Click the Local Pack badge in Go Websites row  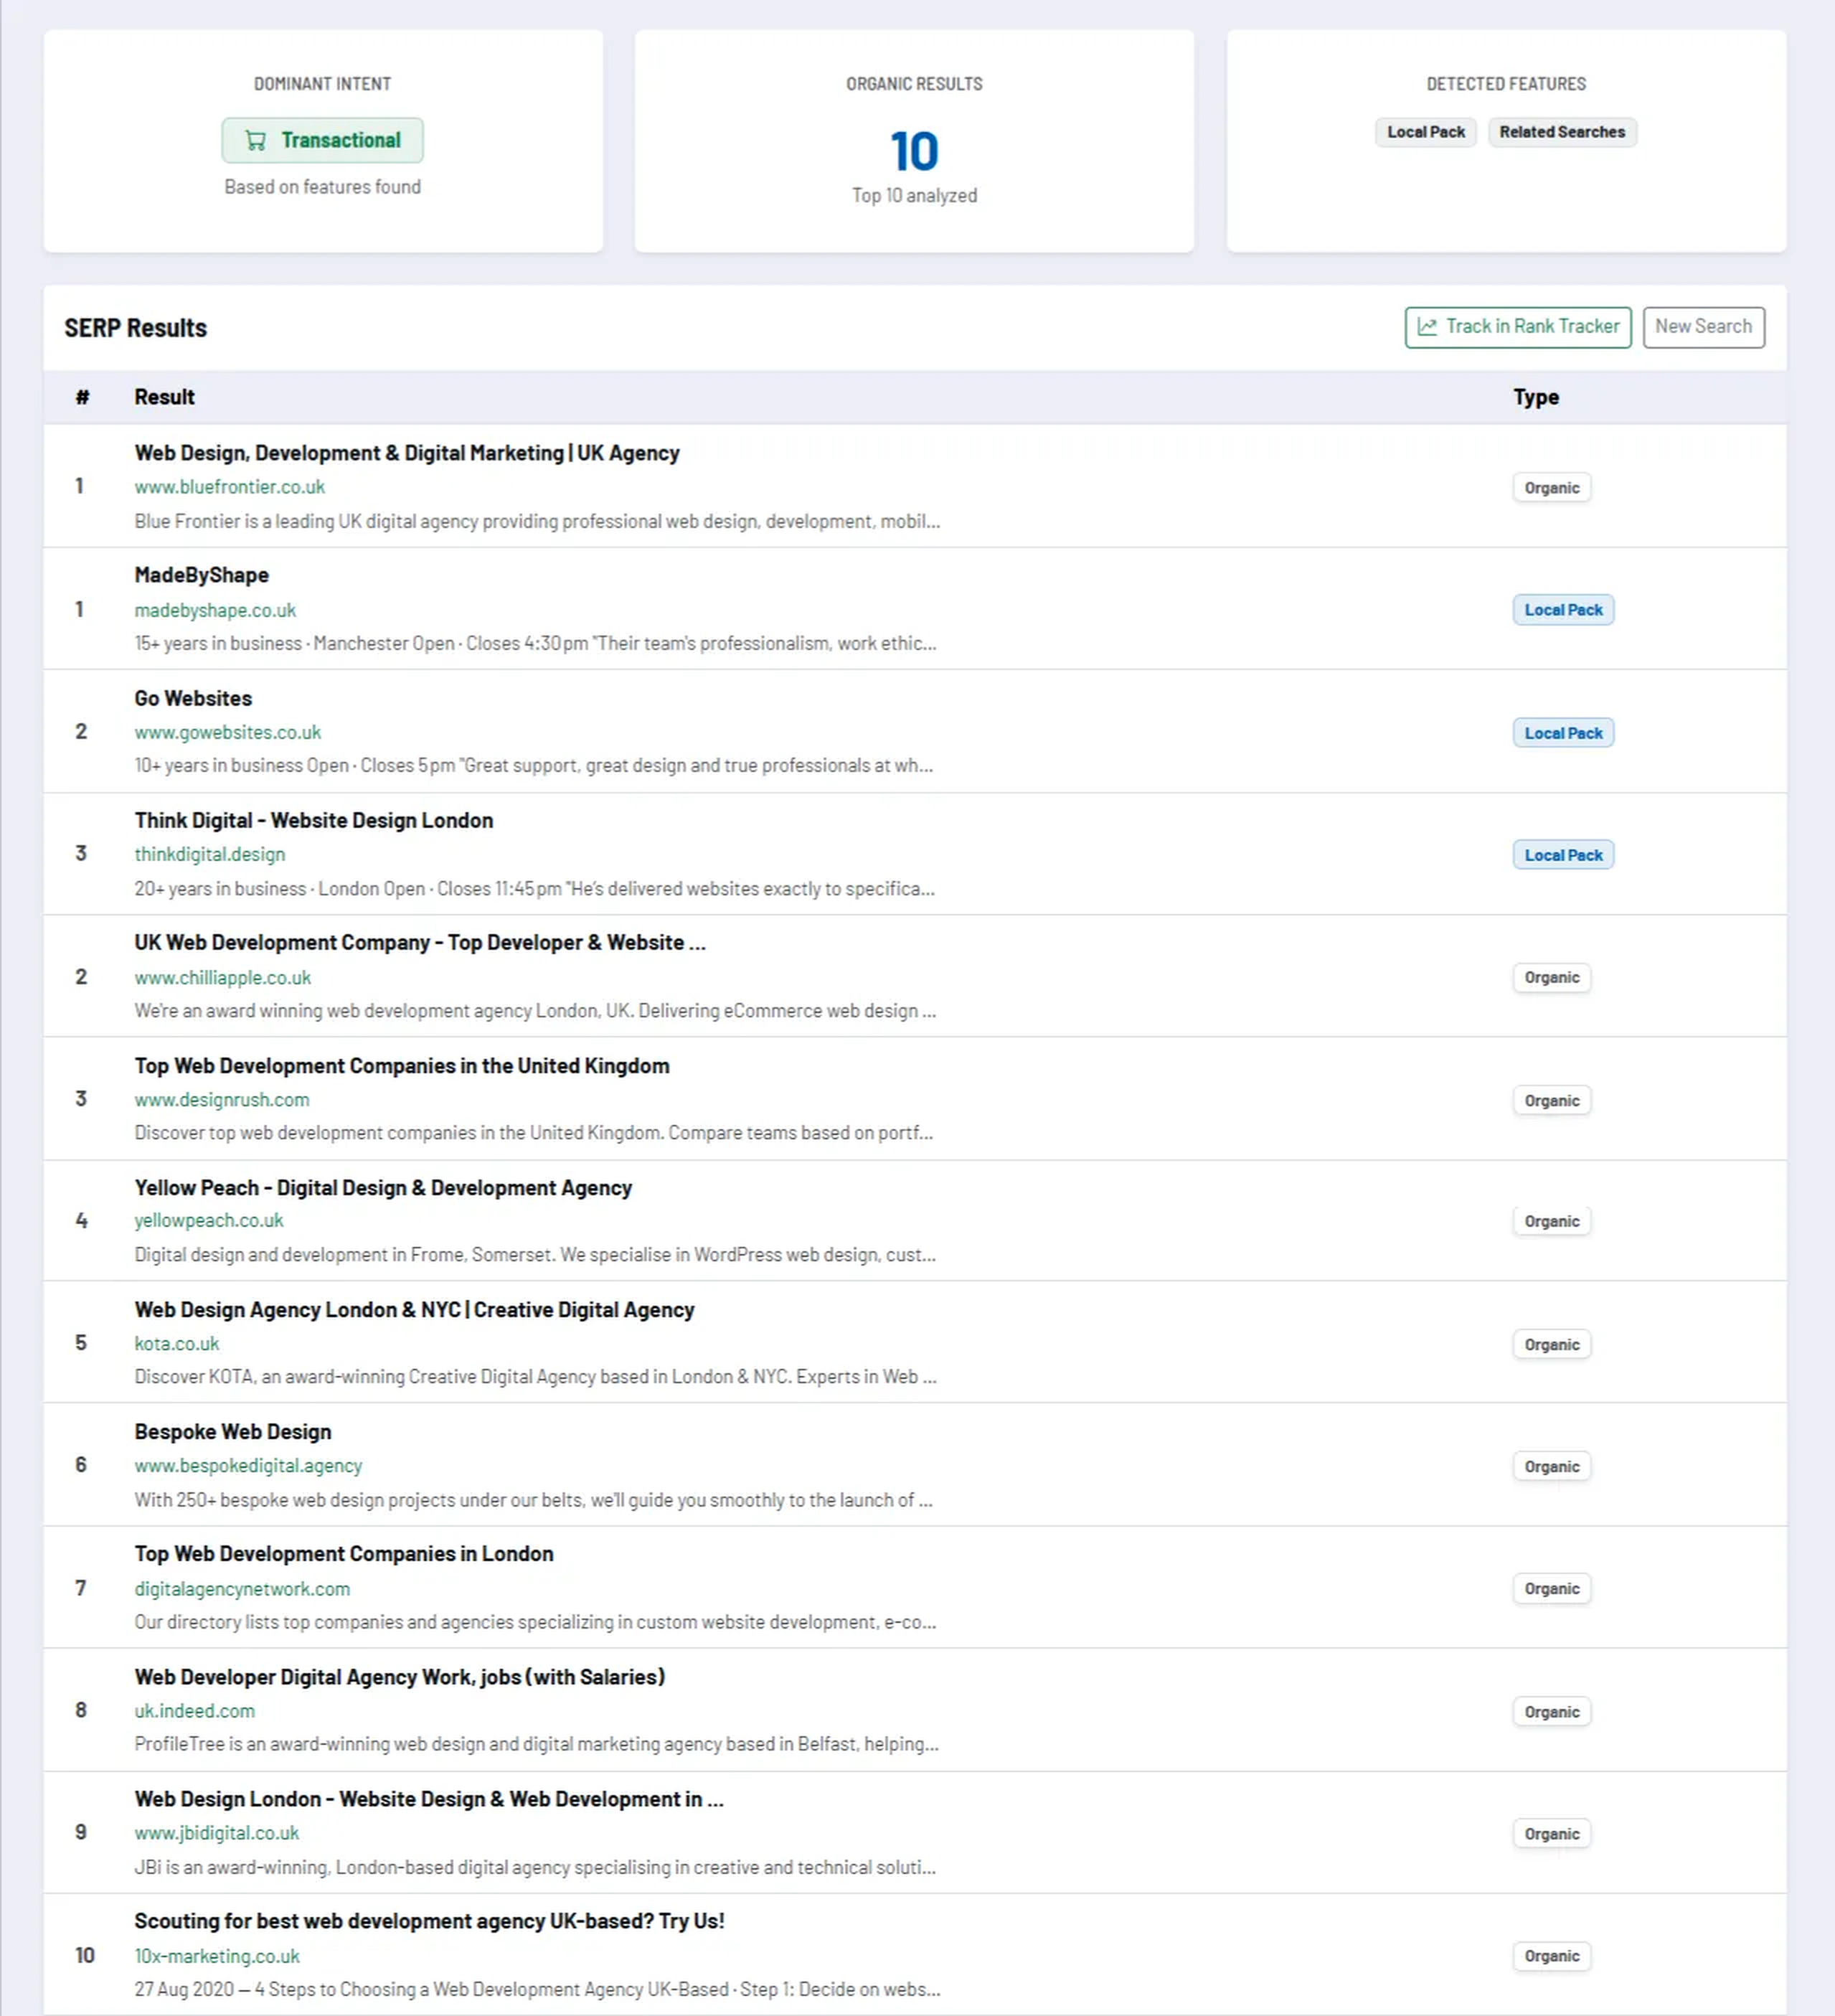coord(1563,733)
